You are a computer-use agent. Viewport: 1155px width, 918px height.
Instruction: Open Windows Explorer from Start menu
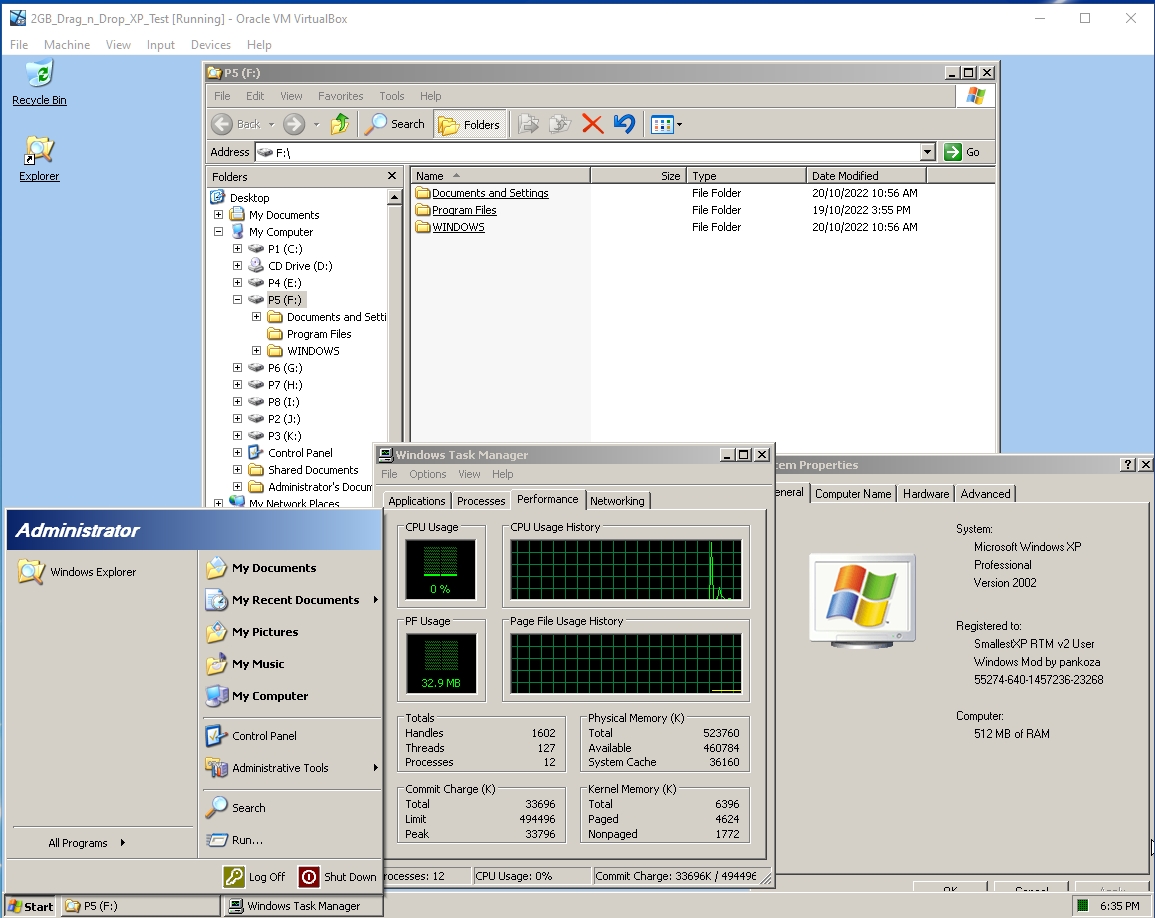click(77, 572)
